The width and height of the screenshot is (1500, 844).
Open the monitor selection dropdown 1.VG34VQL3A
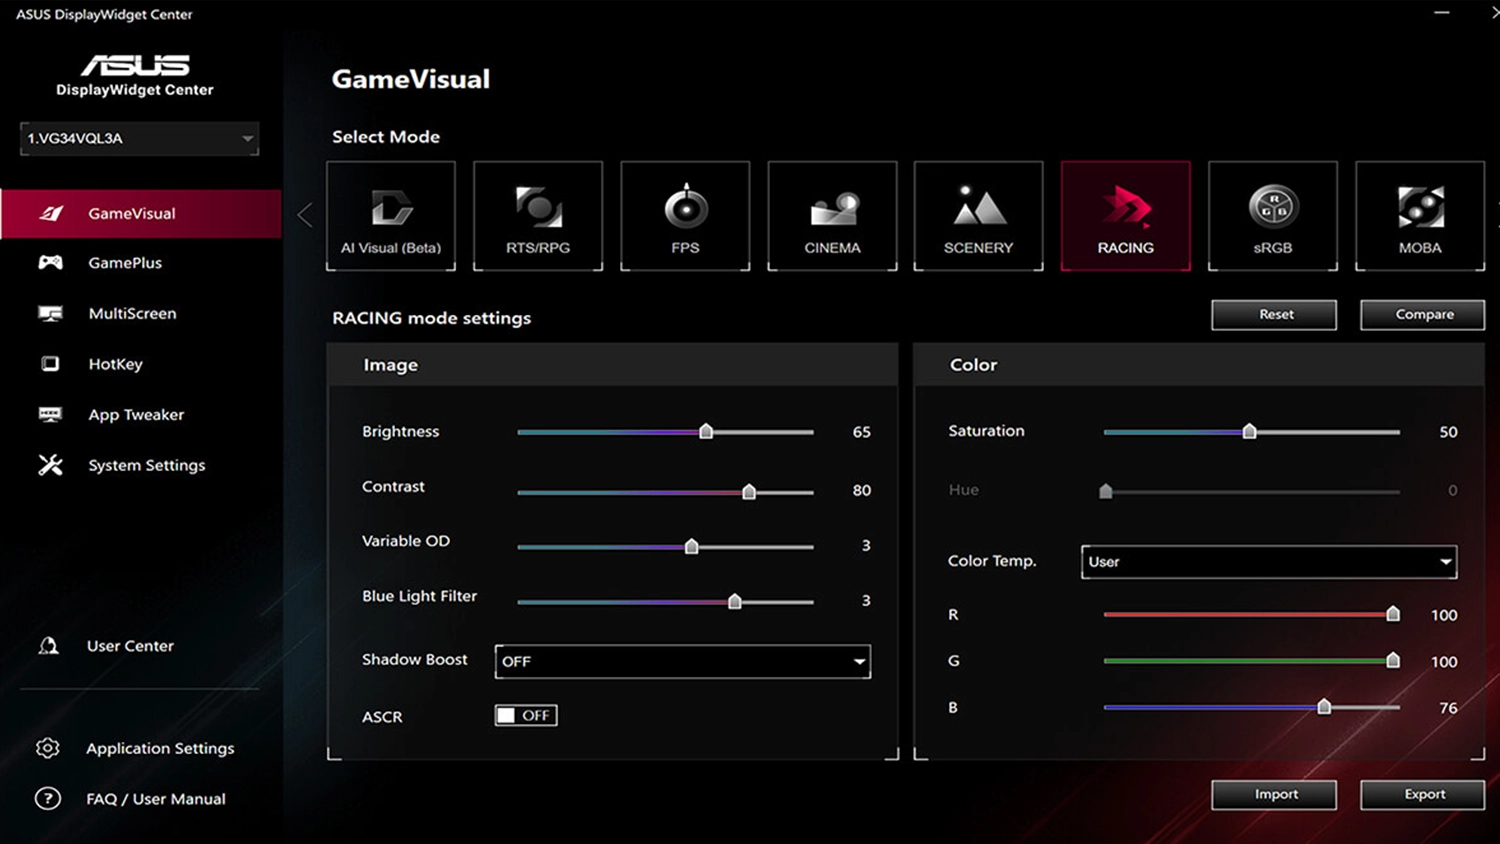[139, 138]
